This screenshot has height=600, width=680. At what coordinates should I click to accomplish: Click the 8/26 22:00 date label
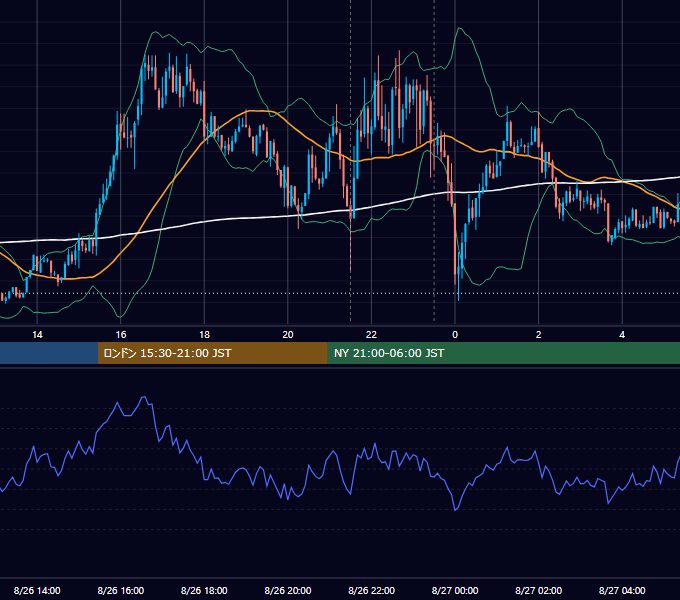point(371,590)
